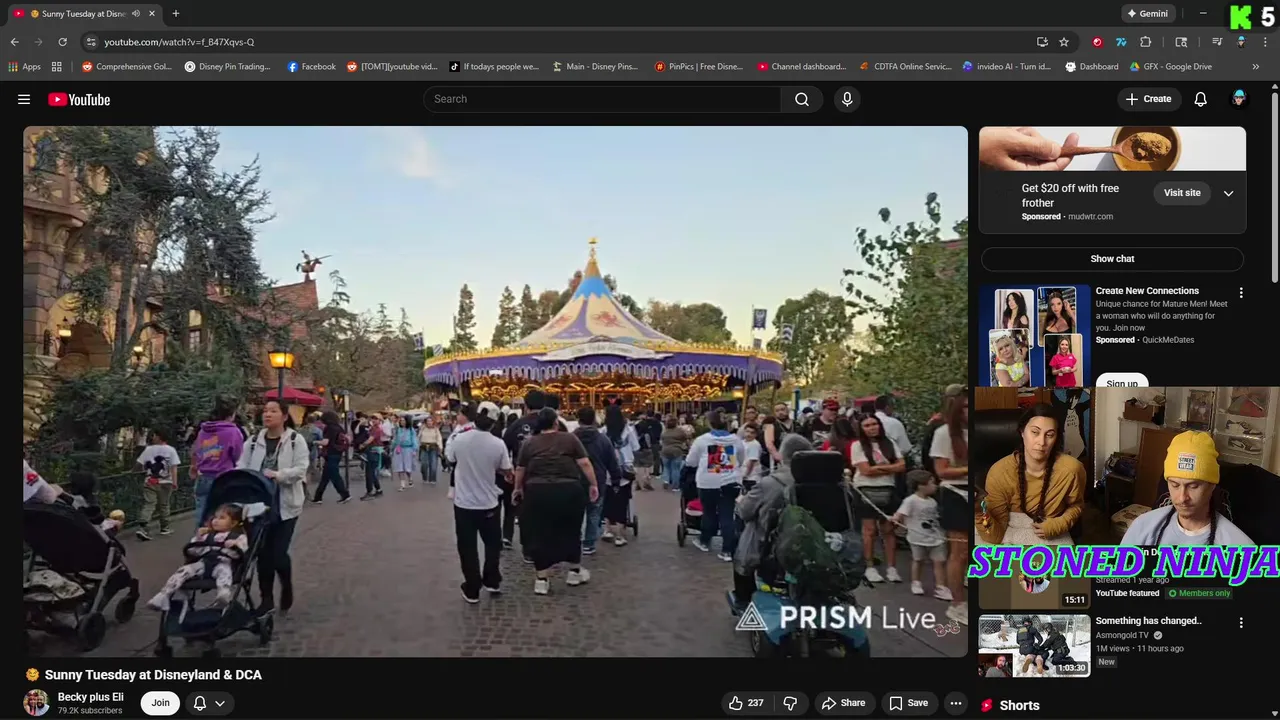
Task: Open the Chrome extensions puzzle icon
Action: [1146, 42]
